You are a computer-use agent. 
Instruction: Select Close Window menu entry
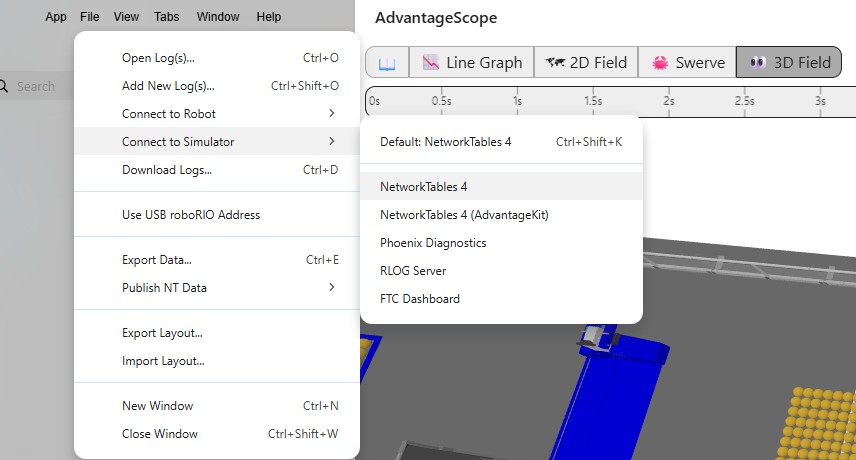pos(217,434)
